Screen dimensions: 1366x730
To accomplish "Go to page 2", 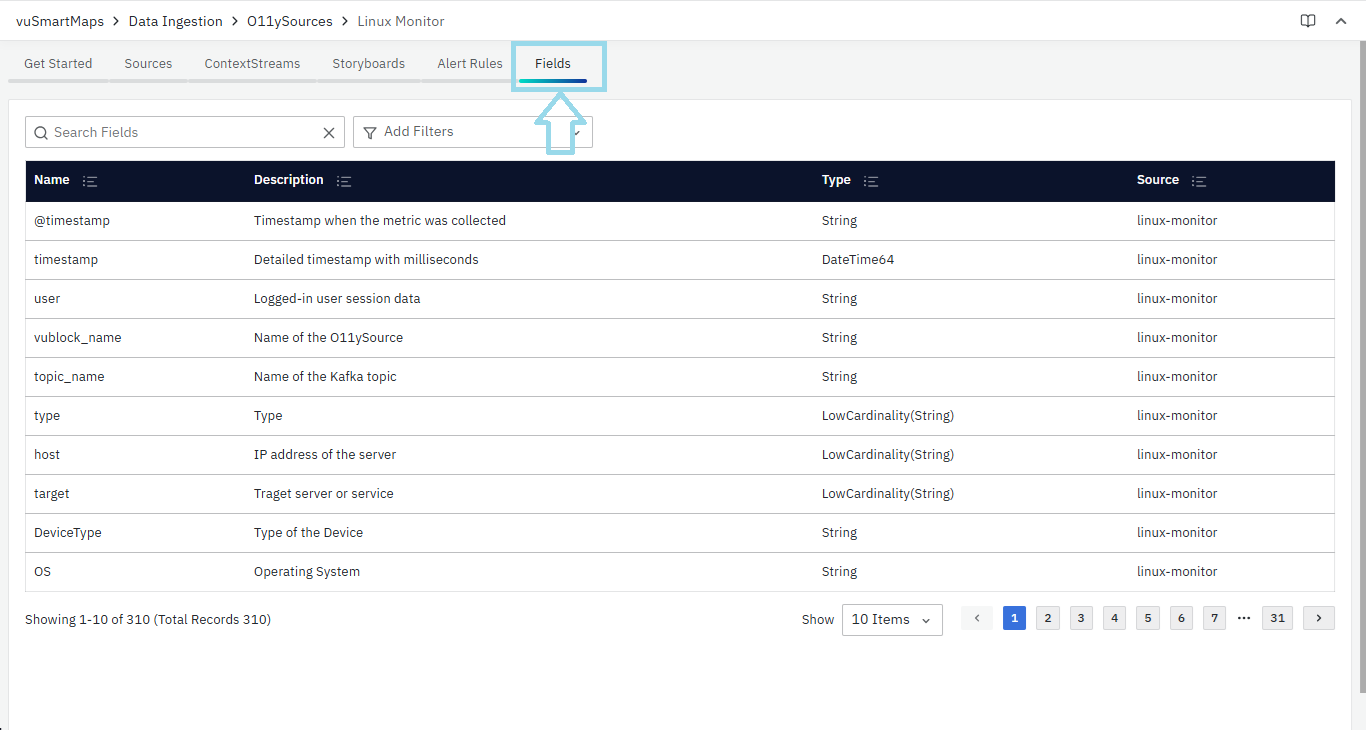I will click(1047, 618).
